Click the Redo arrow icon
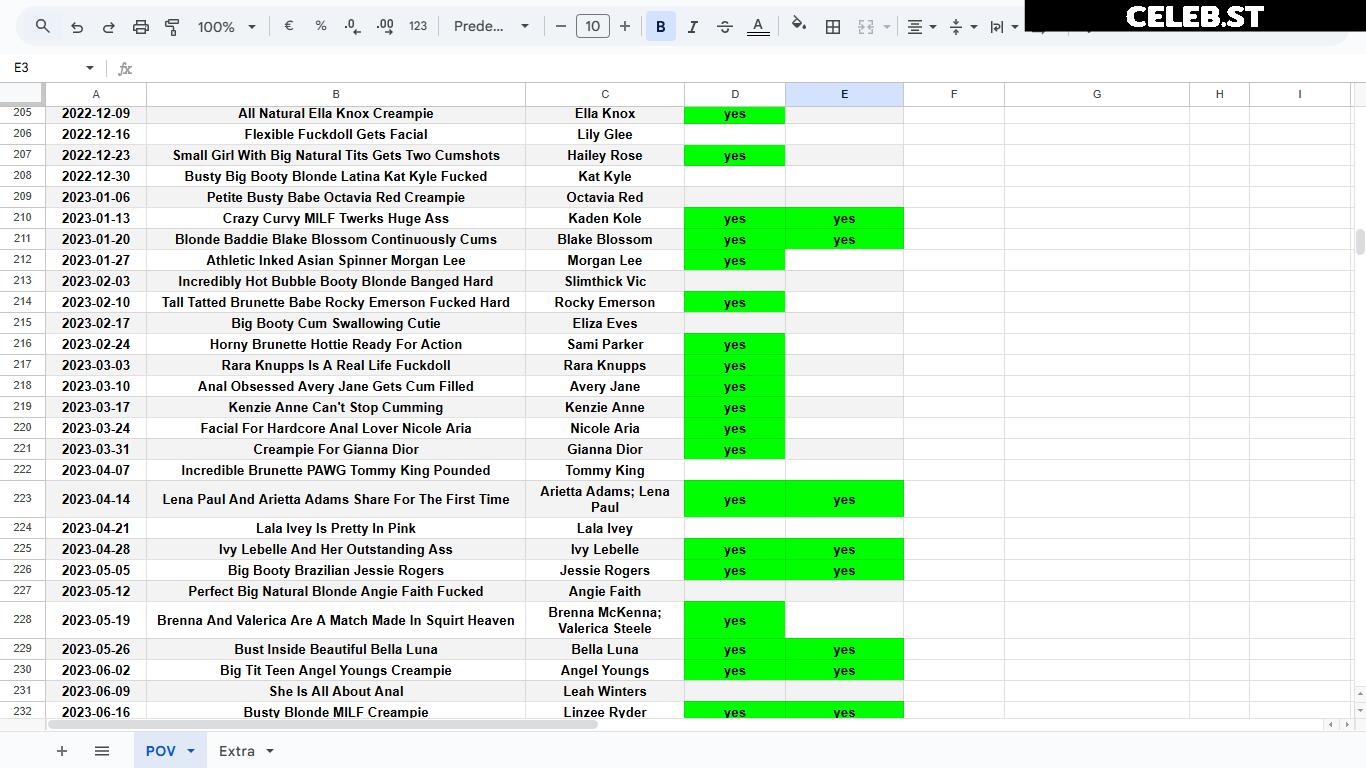This screenshot has width=1366, height=768. pos(109,27)
